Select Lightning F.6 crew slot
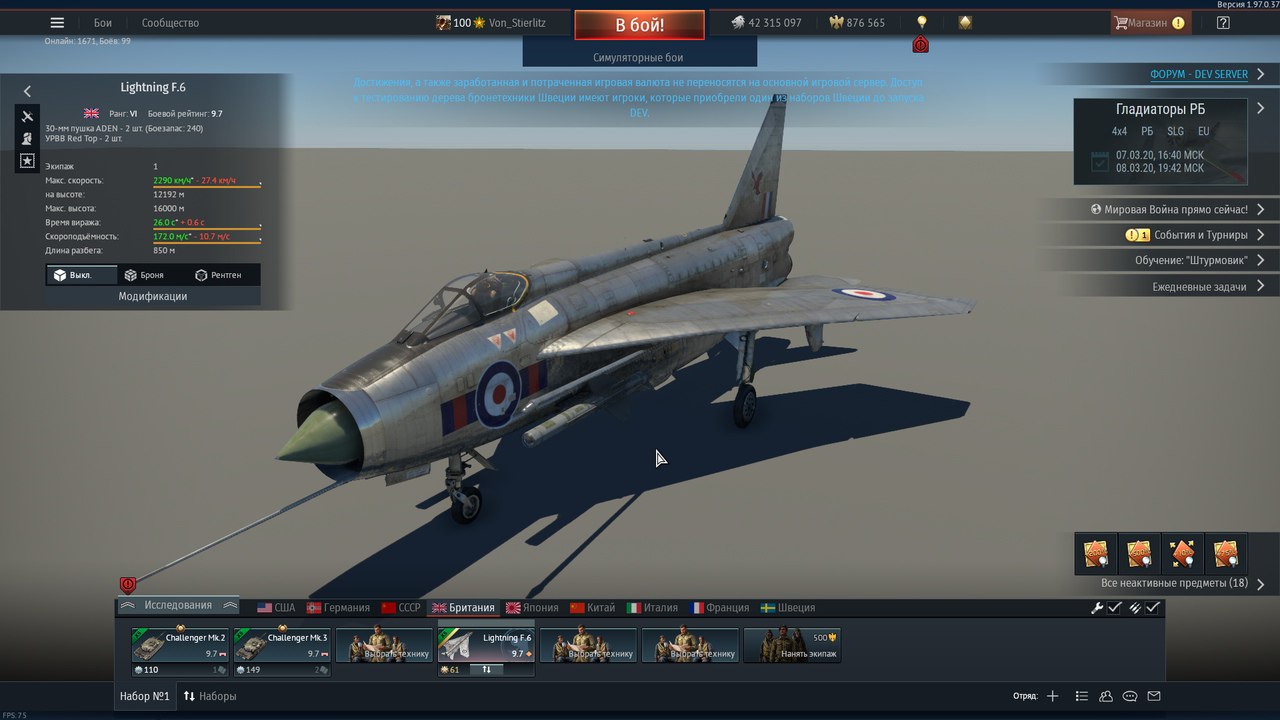 [x=486, y=645]
